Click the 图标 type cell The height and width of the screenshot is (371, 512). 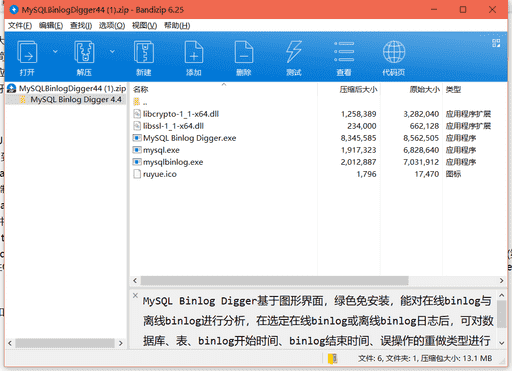pyautogui.click(x=453, y=174)
